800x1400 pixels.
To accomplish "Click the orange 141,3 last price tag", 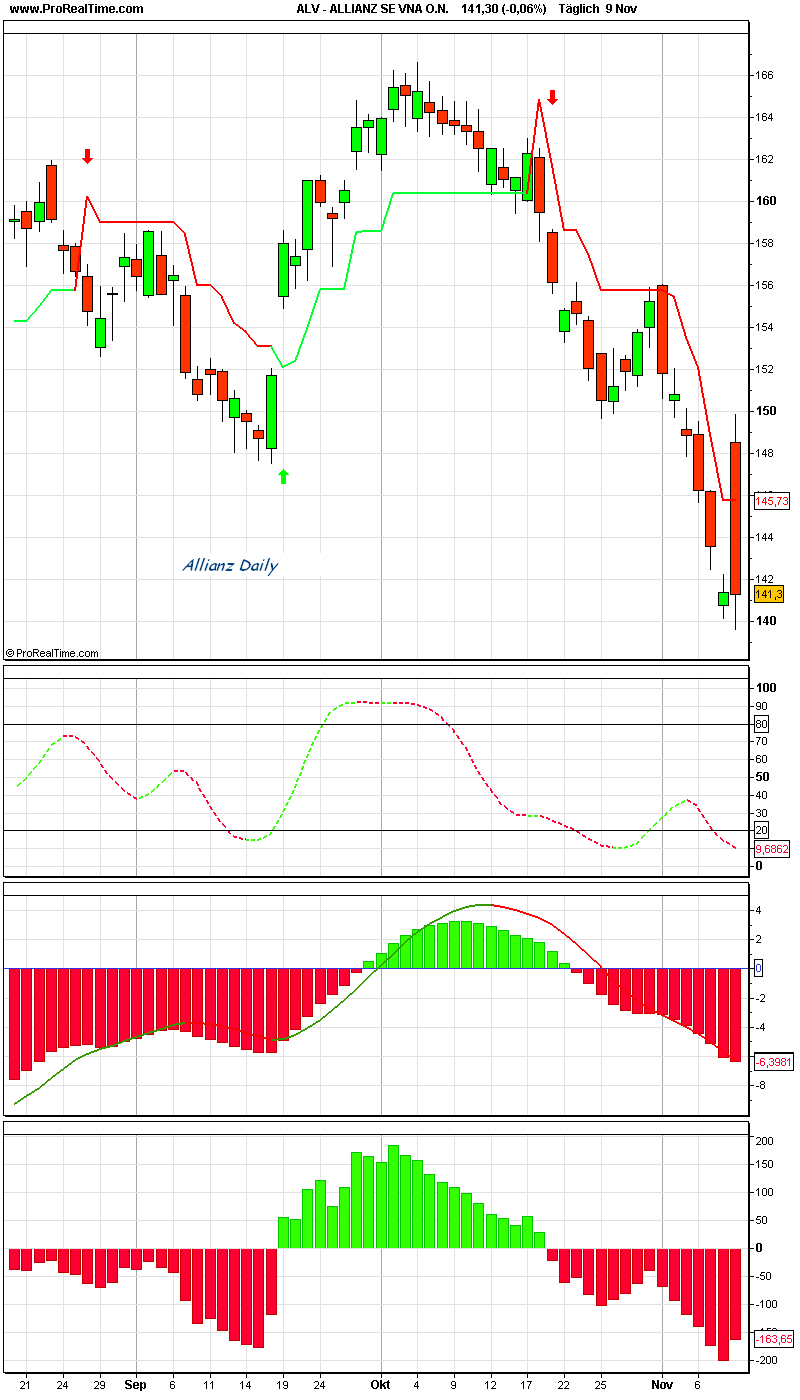I will 768,594.
